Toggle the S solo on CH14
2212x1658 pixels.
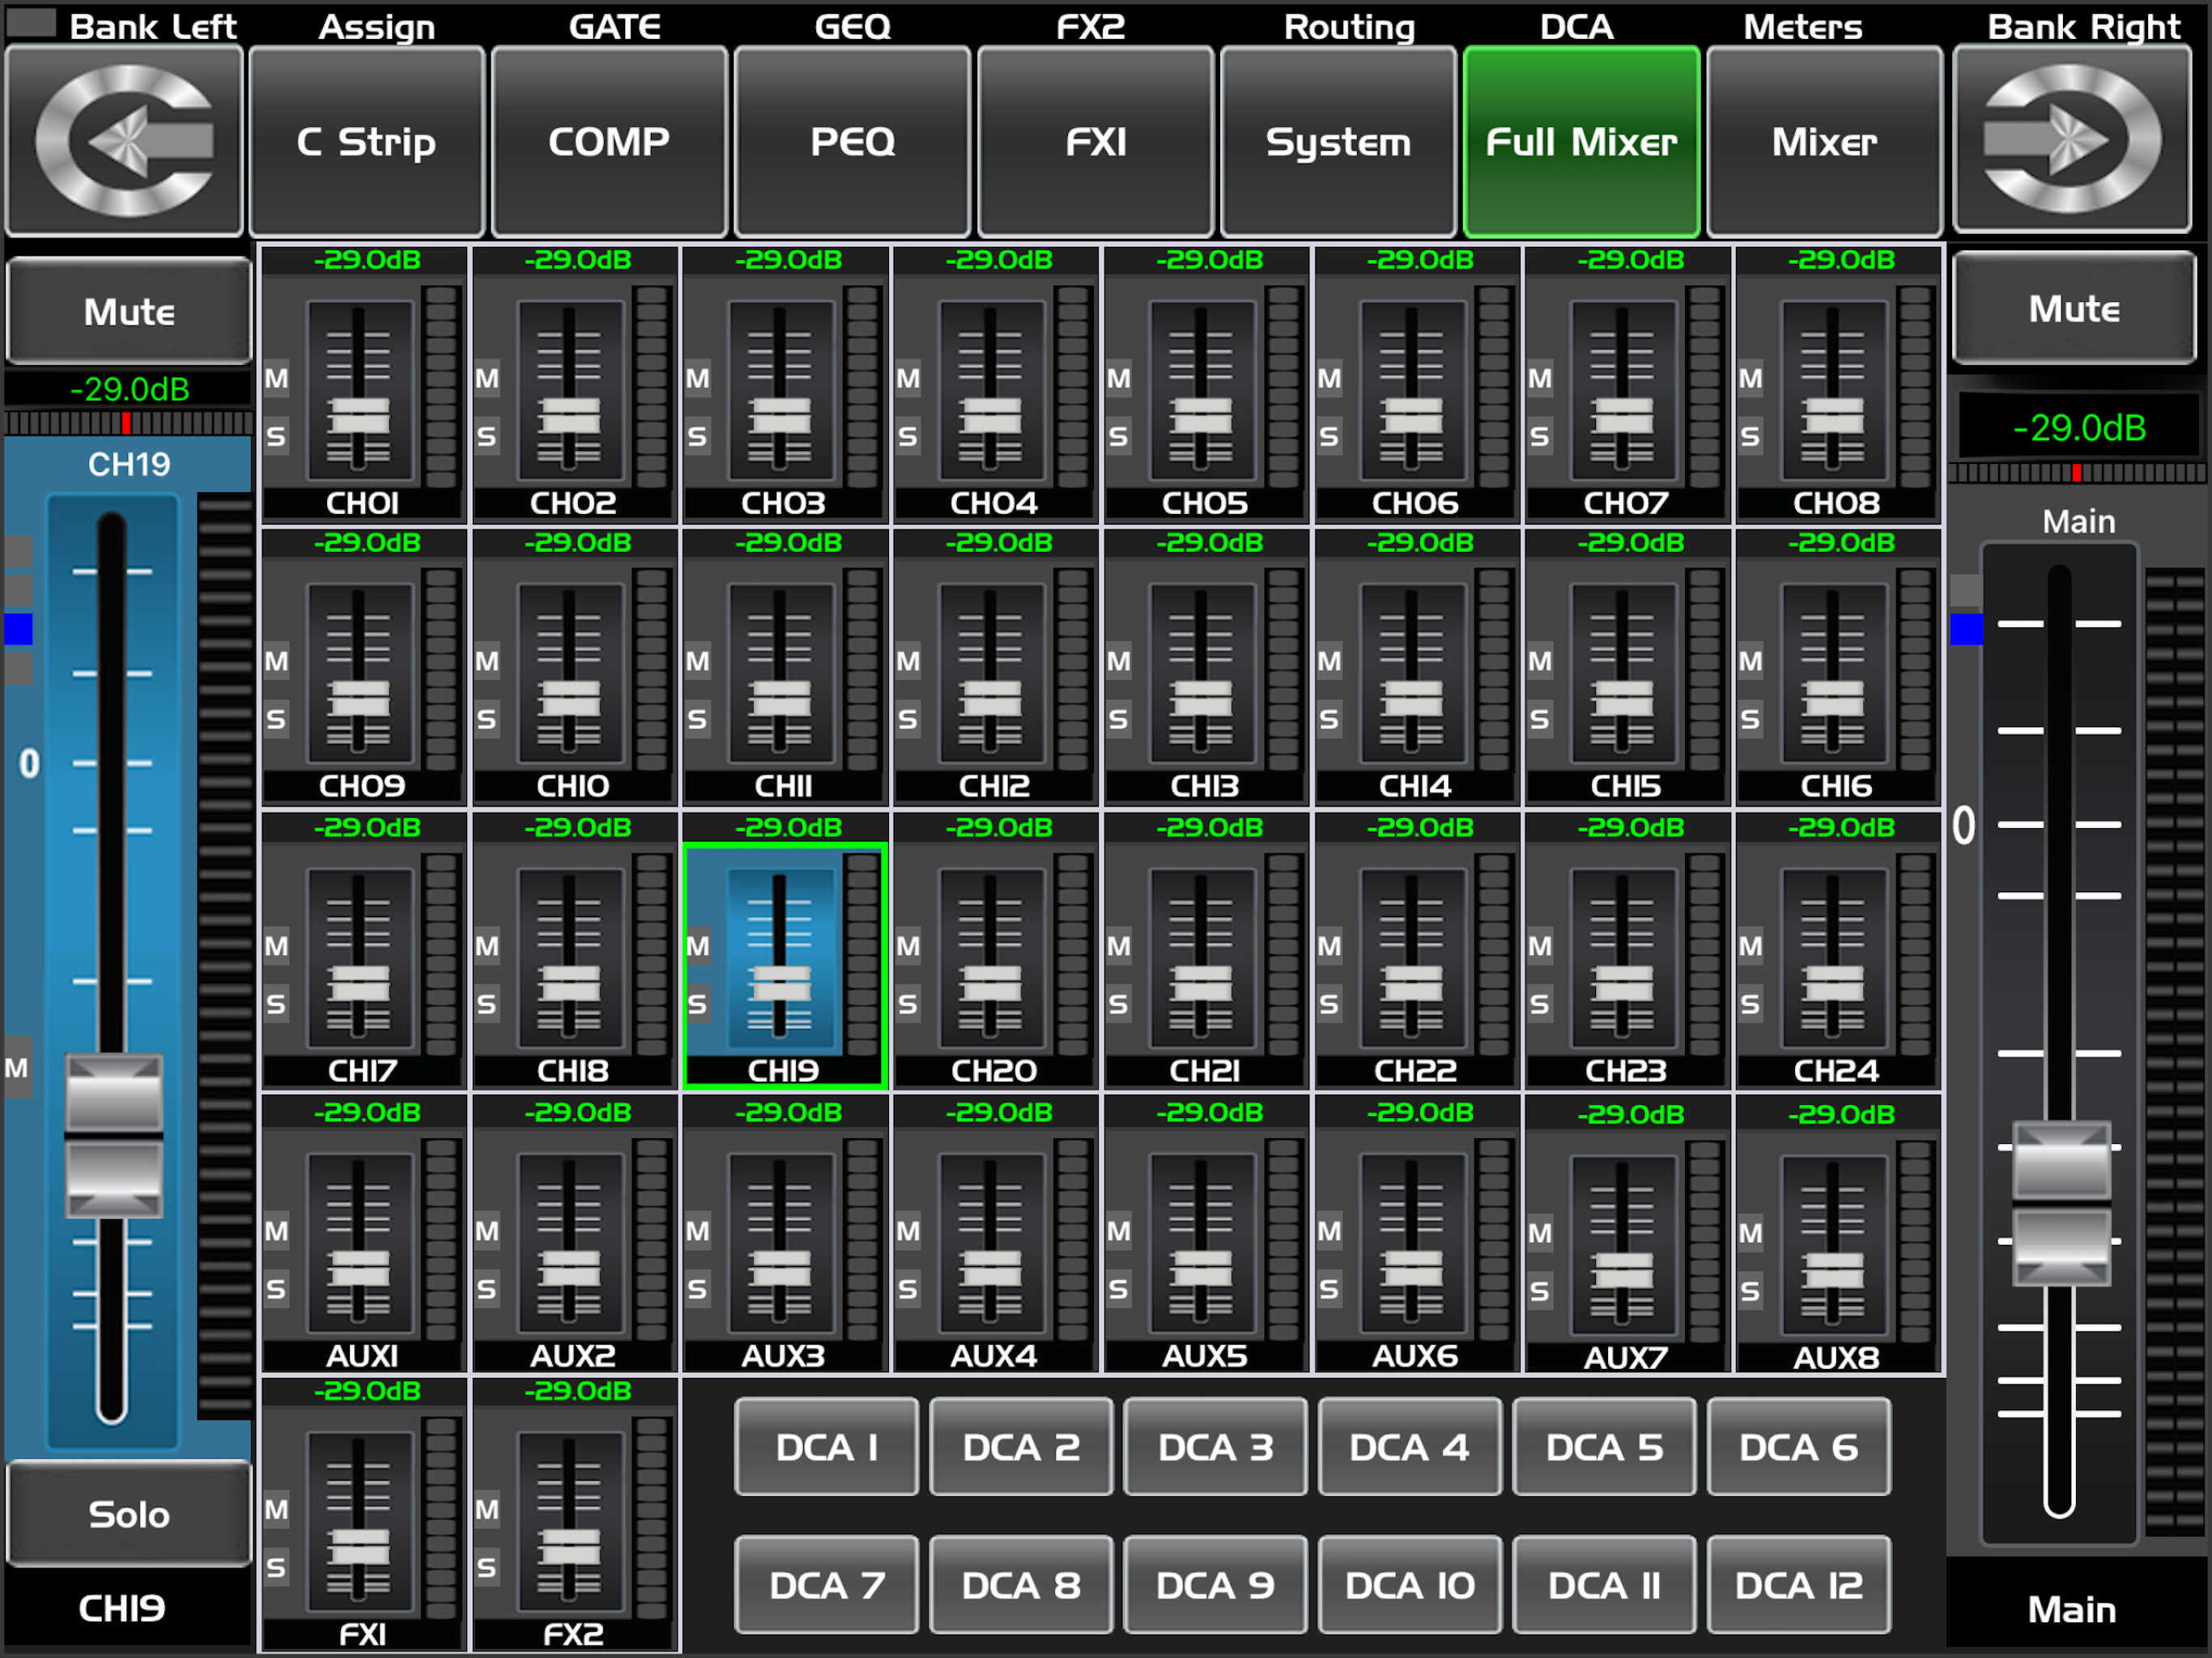1328,719
